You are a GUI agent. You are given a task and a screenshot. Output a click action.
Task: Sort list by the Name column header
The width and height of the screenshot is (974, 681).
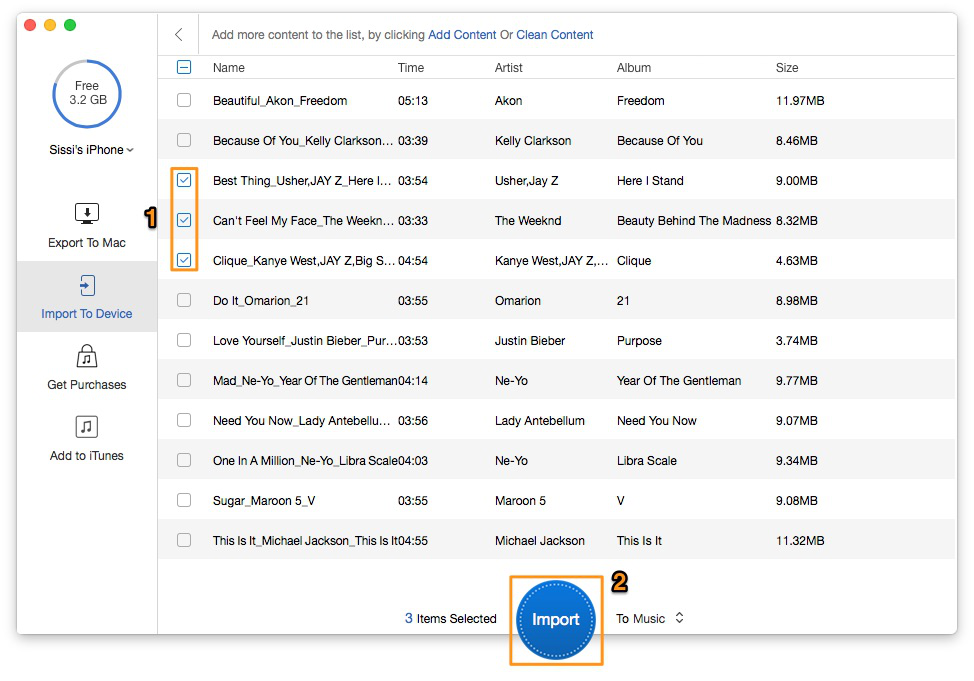point(229,68)
